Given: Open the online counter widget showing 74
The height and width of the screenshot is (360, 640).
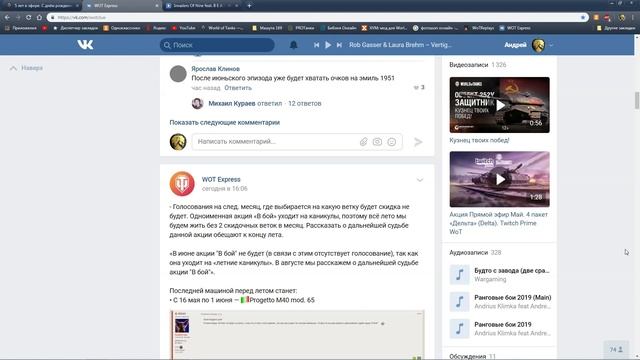Looking at the screenshot, I should (x=616, y=349).
